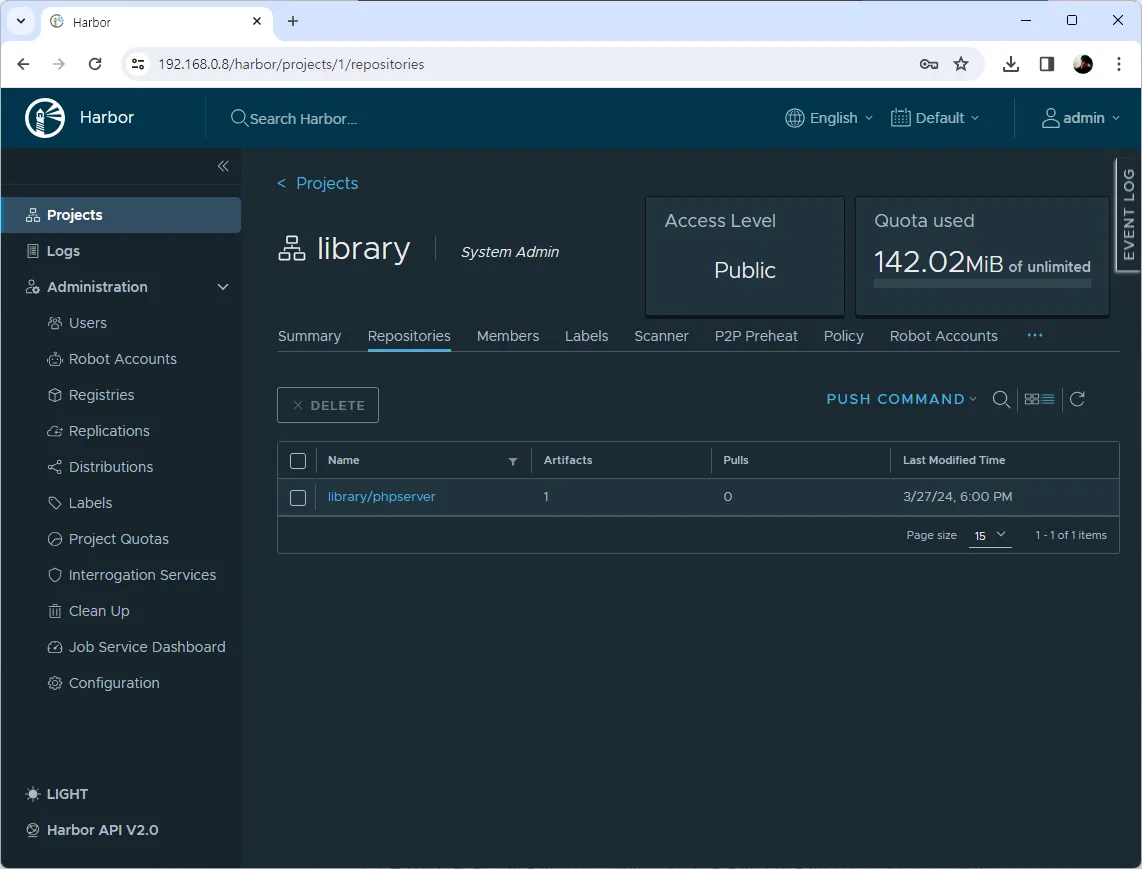Click the browser address bar URL
Viewport: 1142px width, 869px height.
(291, 64)
